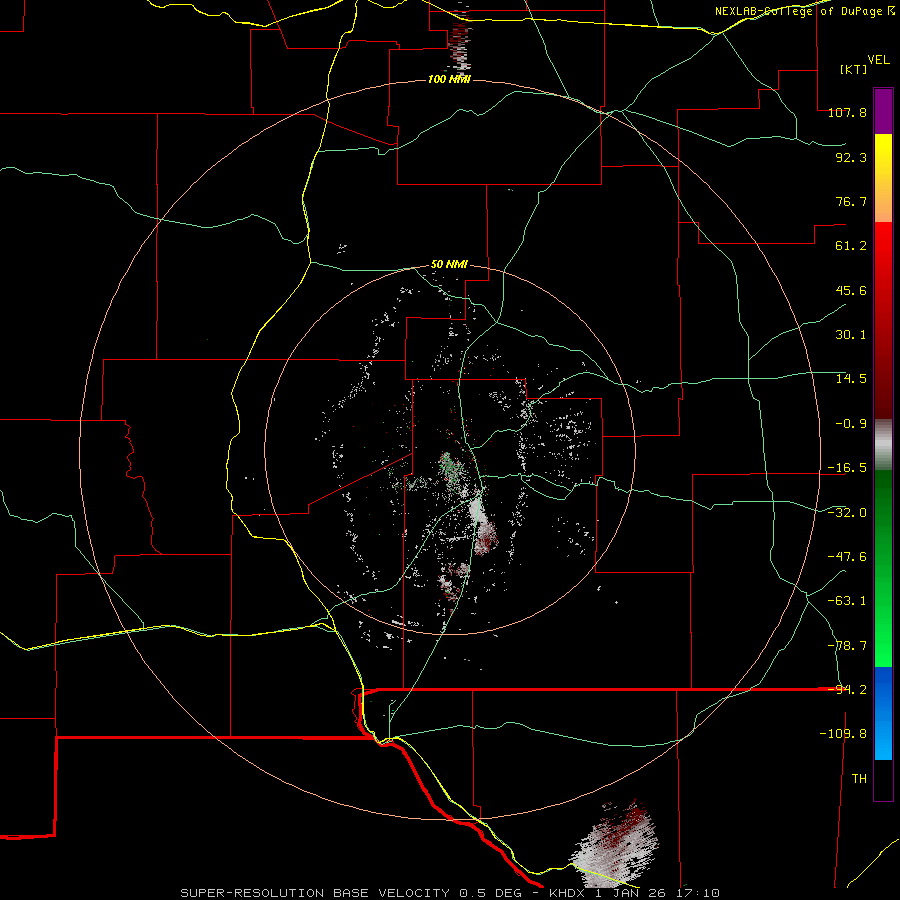Select the 76.7 legend value
Image resolution: width=900 pixels, height=900 pixels.
coord(851,201)
